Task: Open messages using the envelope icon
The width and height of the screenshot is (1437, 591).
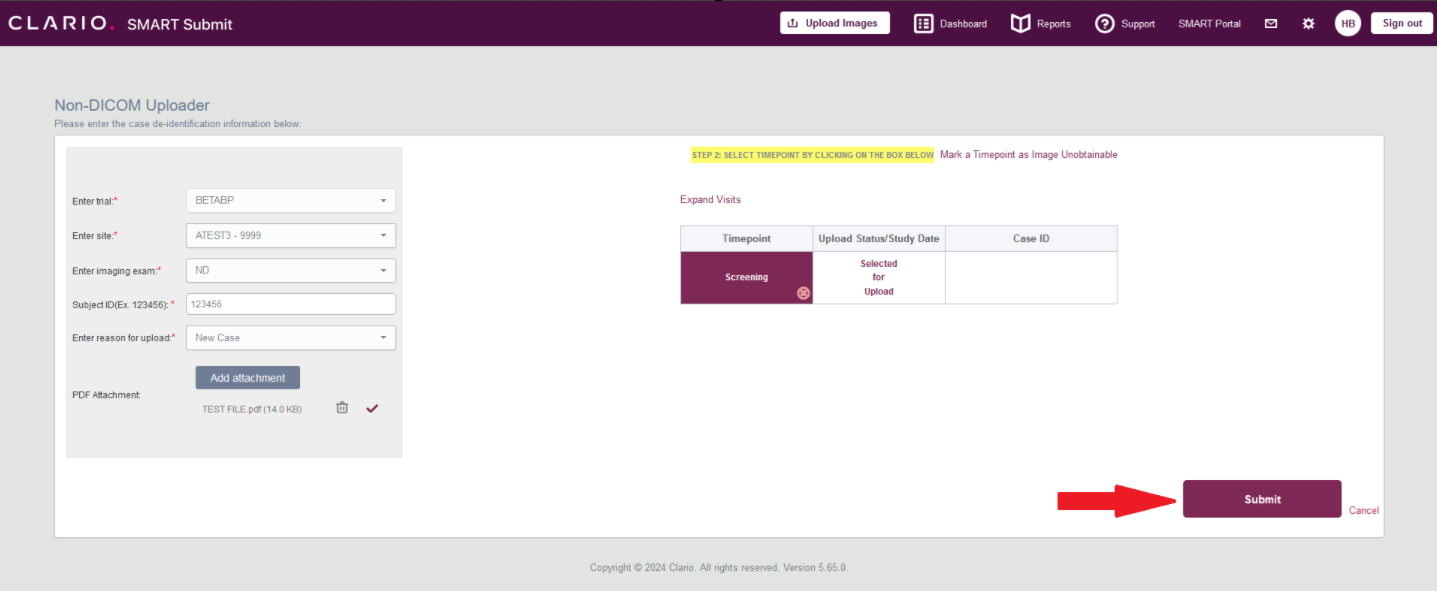Action: coord(1270,22)
